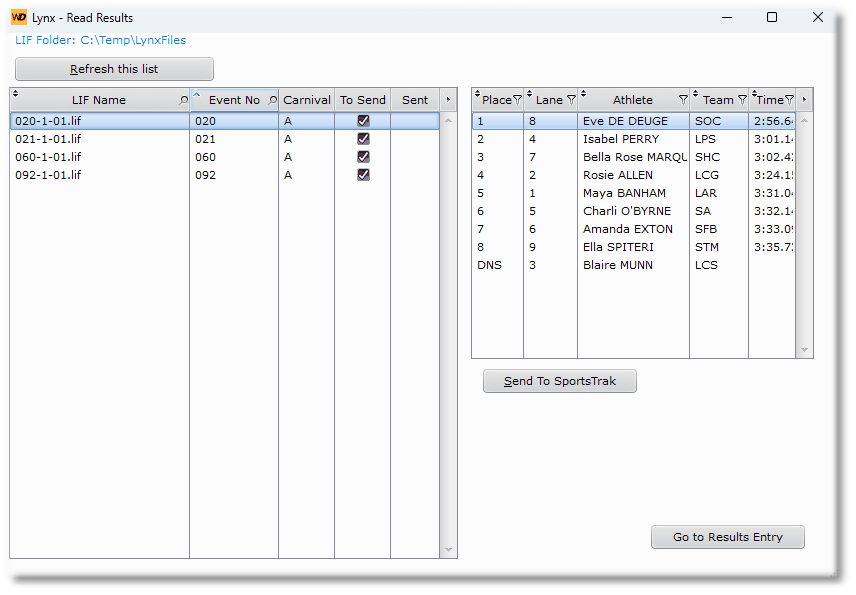Sort by the Carnival column header
The height and width of the screenshot is (595, 856).
coord(307,100)
